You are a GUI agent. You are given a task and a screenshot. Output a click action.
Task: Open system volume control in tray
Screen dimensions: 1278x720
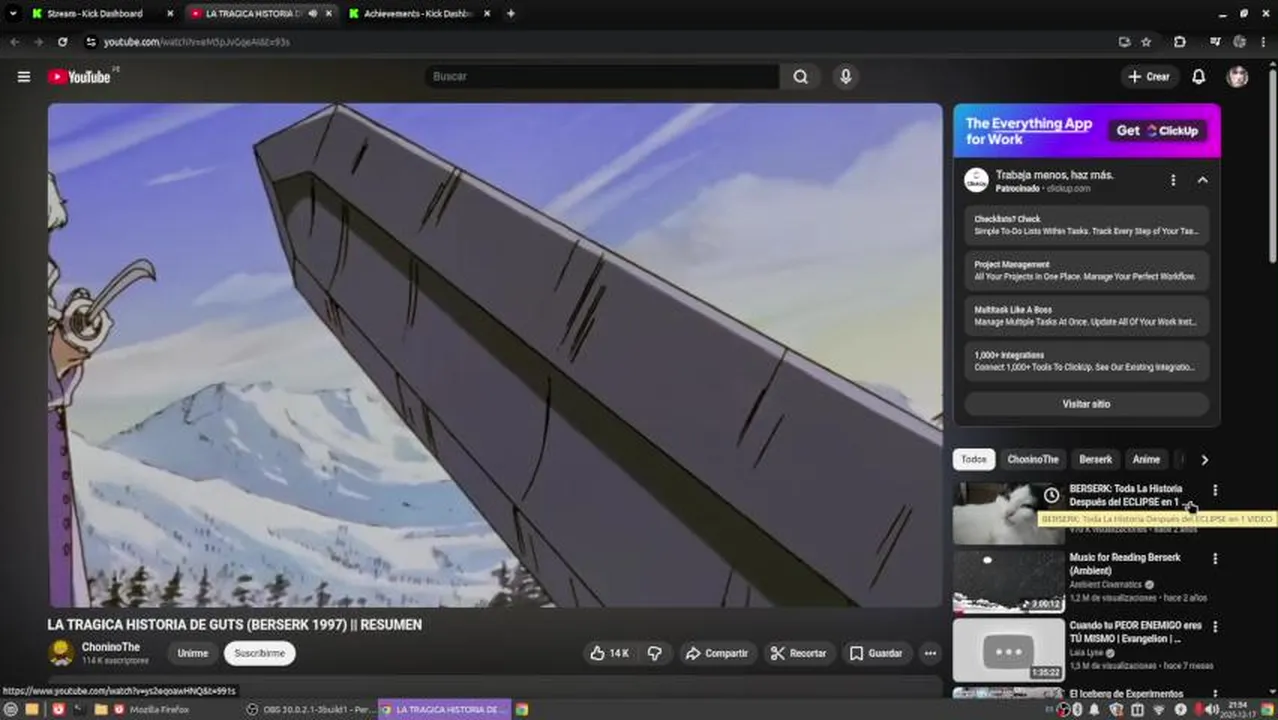[1211, 709]
